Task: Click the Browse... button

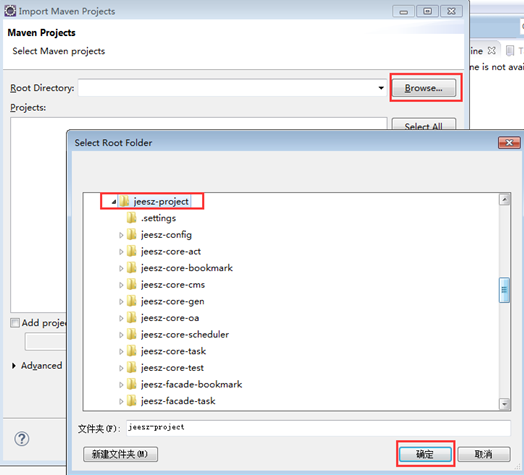Action: point(423,88)
